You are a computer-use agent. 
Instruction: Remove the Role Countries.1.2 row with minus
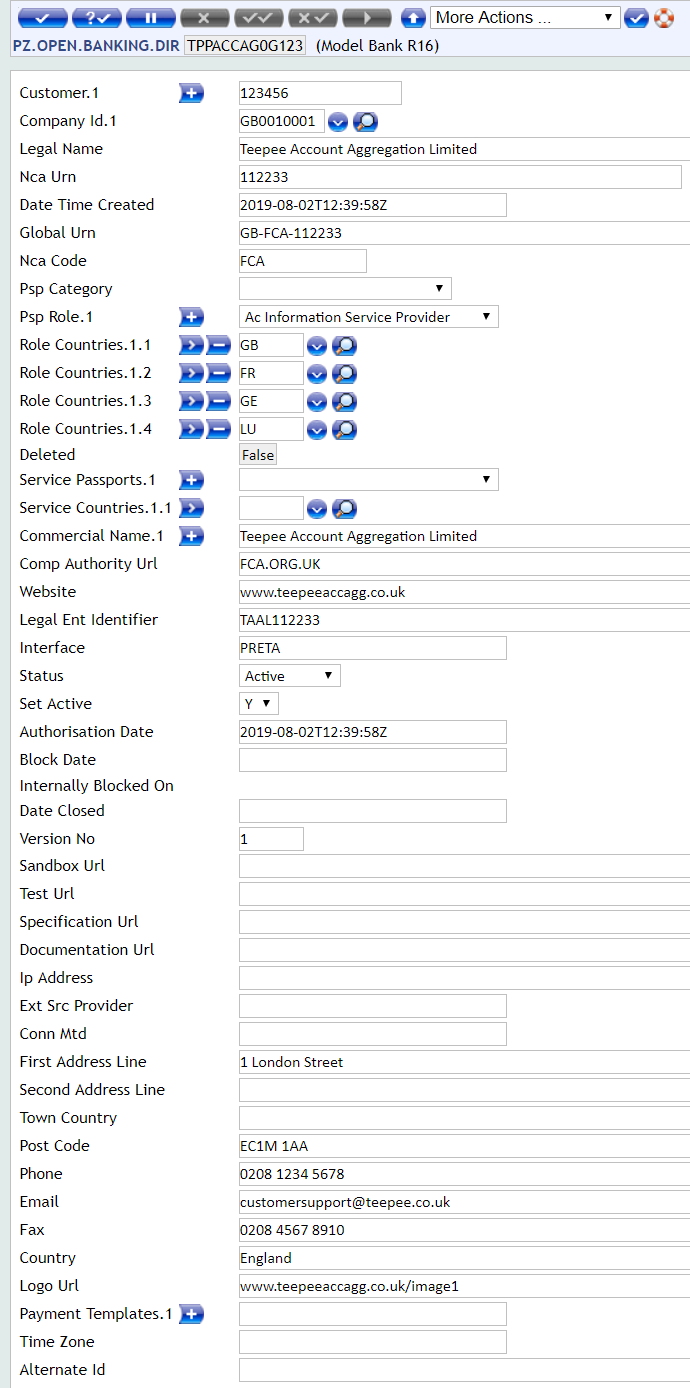[219, 374]
